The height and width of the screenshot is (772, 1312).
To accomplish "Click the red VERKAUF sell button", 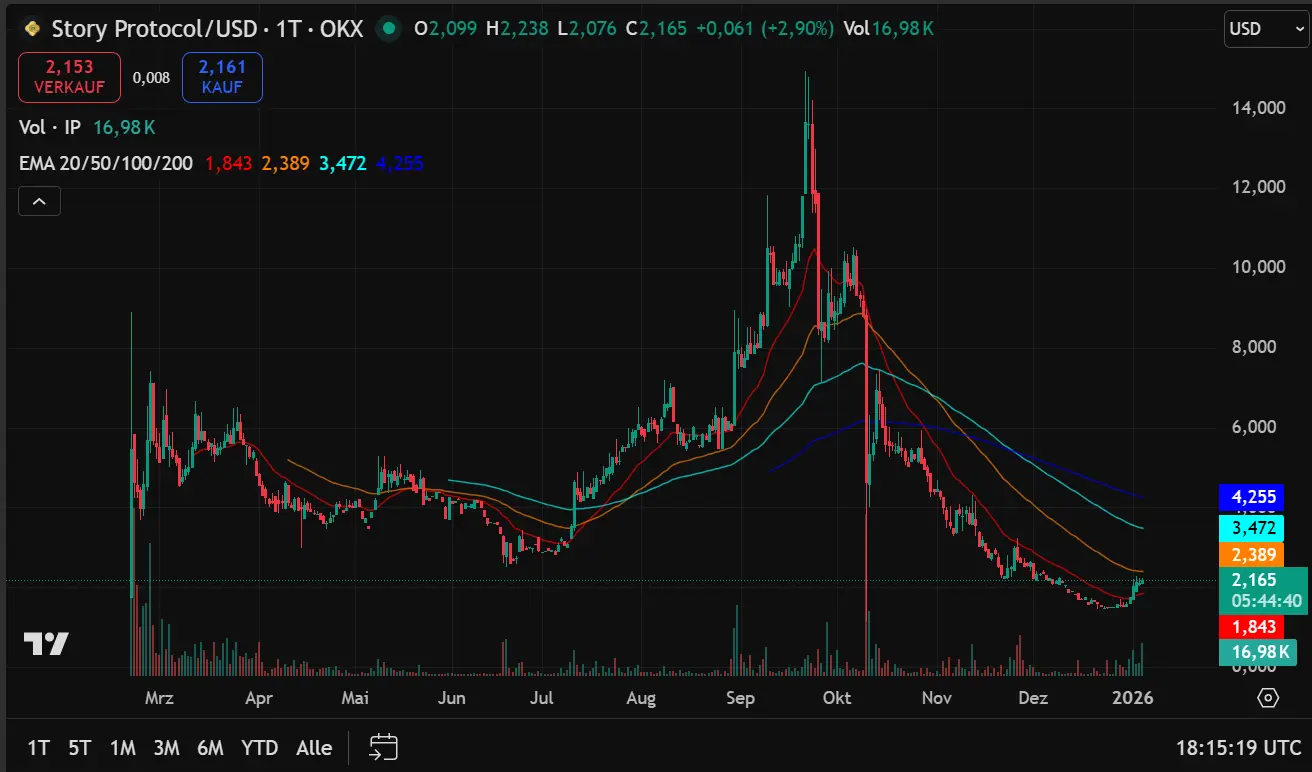I will (x=69, y=77).
